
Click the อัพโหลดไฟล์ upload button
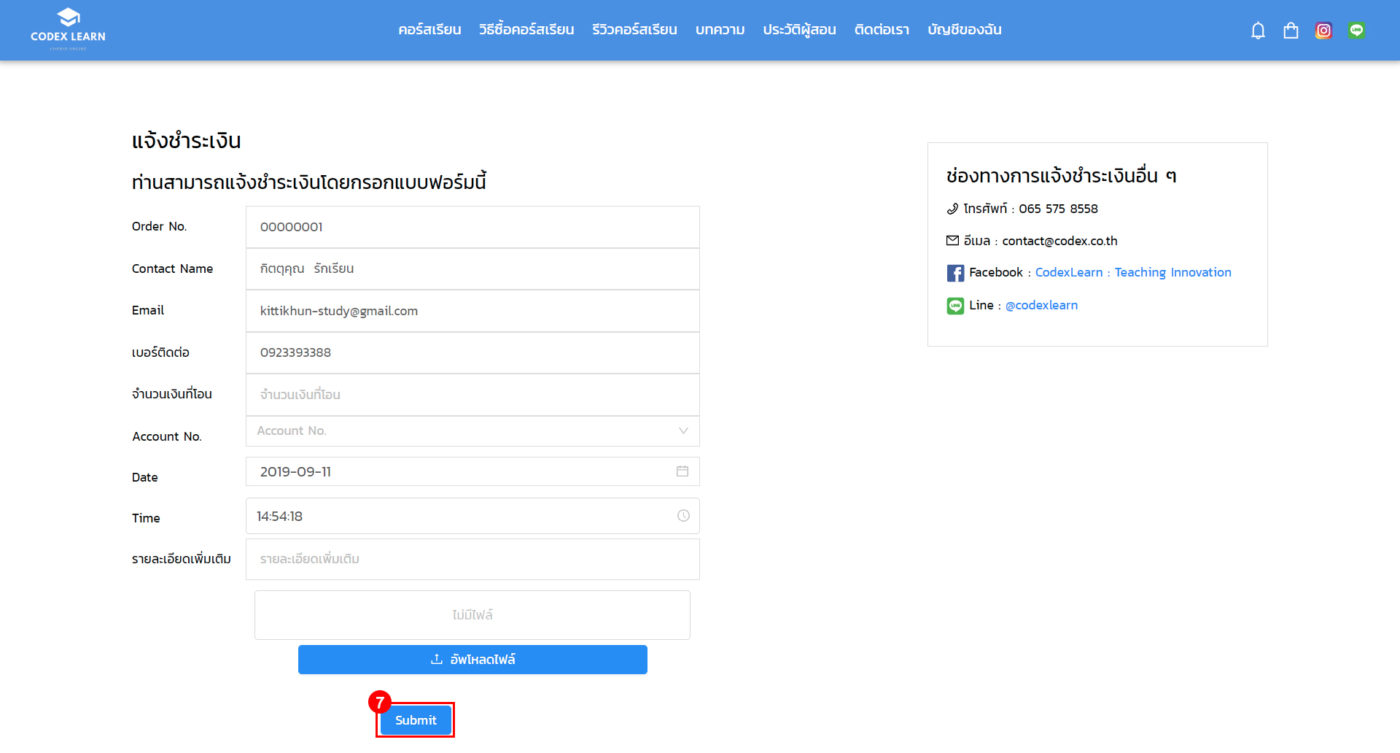click(x=472, y=660)
